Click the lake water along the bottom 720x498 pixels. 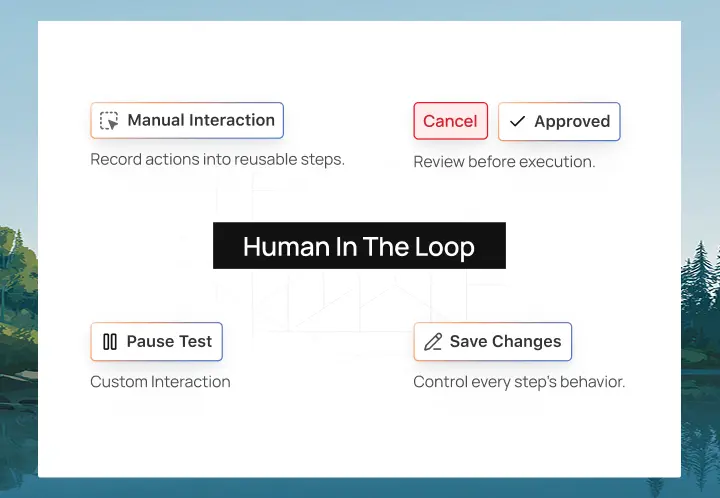[360, 488]
